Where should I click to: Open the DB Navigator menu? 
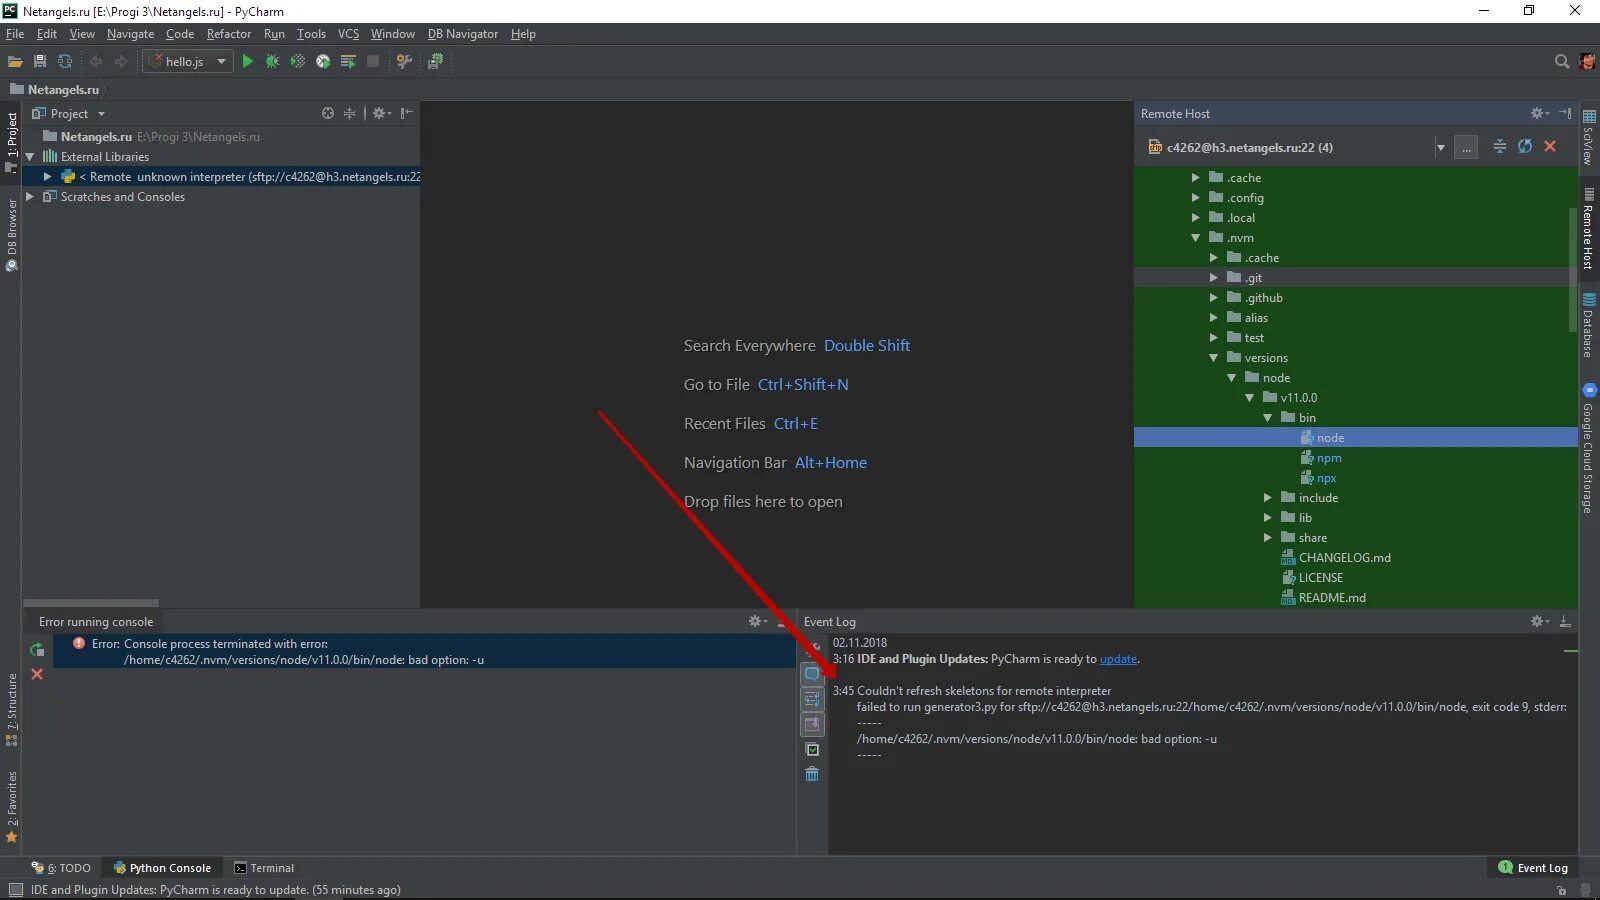coord(463,34)
